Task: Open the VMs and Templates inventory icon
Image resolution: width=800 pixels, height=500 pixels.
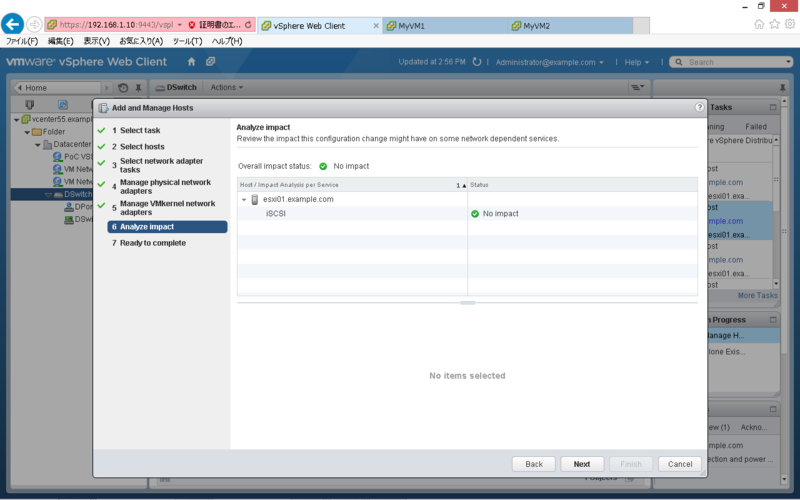Action: tap(63, 105)
